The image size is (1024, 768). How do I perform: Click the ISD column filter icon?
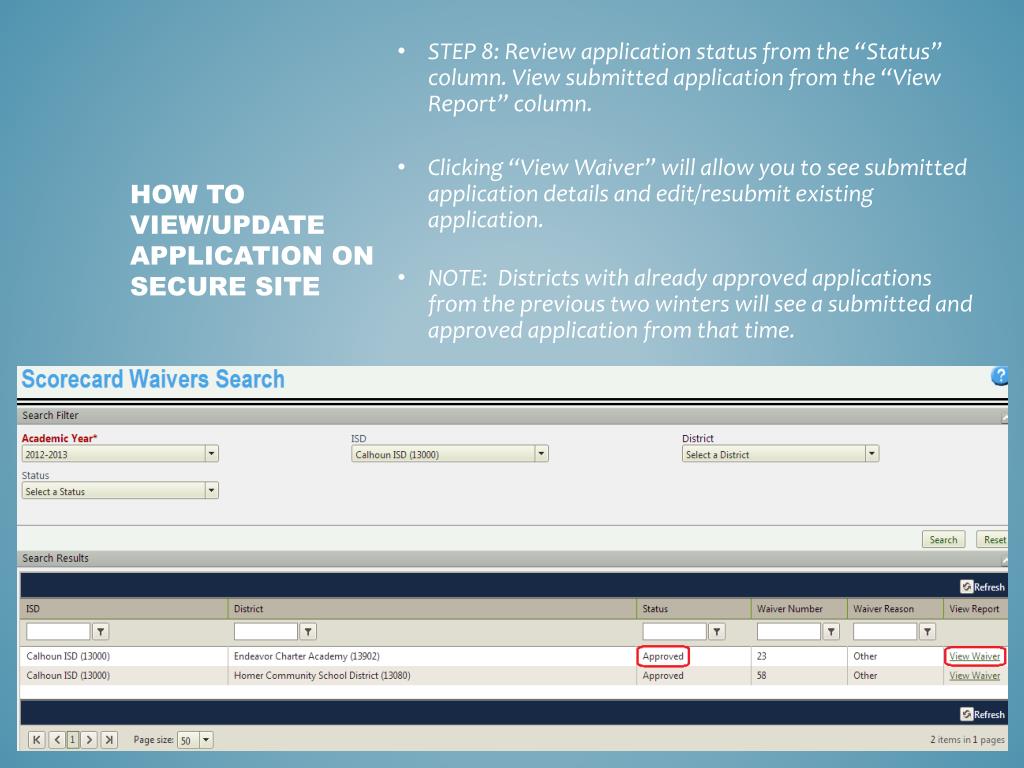pos(101,631)
